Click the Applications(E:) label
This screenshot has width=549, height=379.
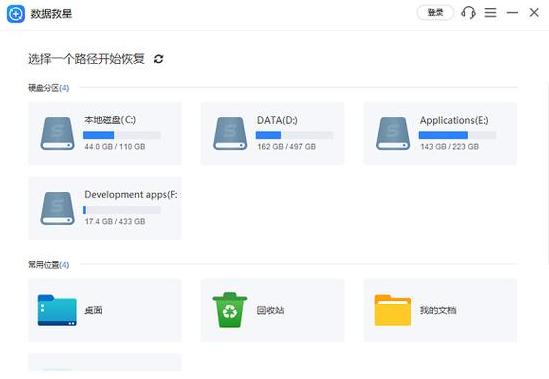pos(454,120)
